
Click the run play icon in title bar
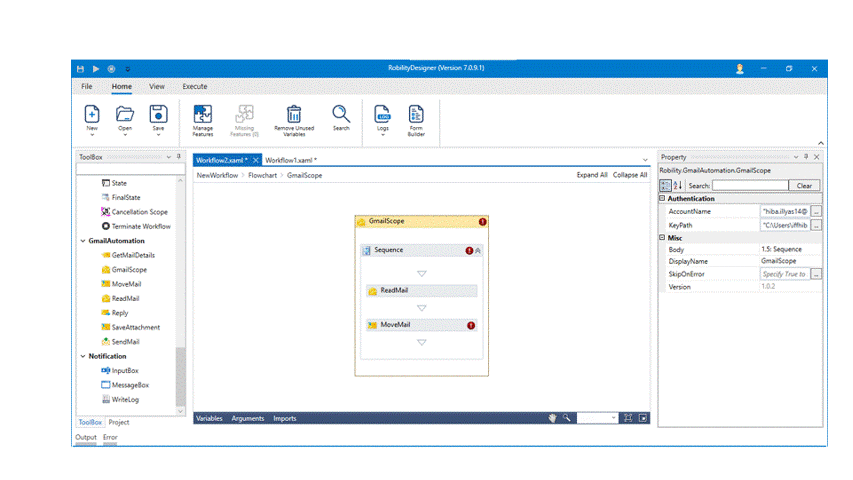[x=95, y=68]
